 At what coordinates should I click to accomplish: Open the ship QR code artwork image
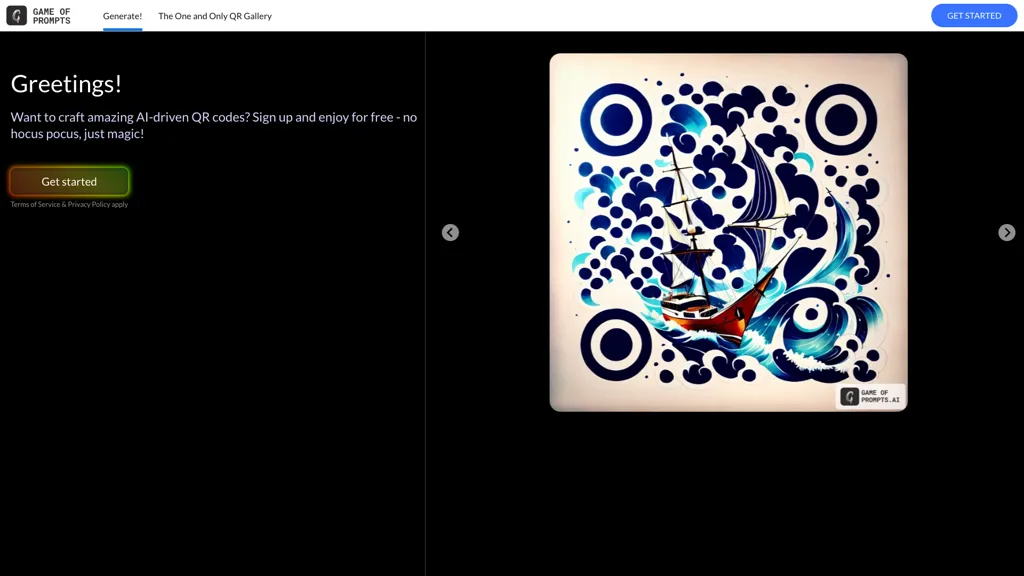[728, 232]
